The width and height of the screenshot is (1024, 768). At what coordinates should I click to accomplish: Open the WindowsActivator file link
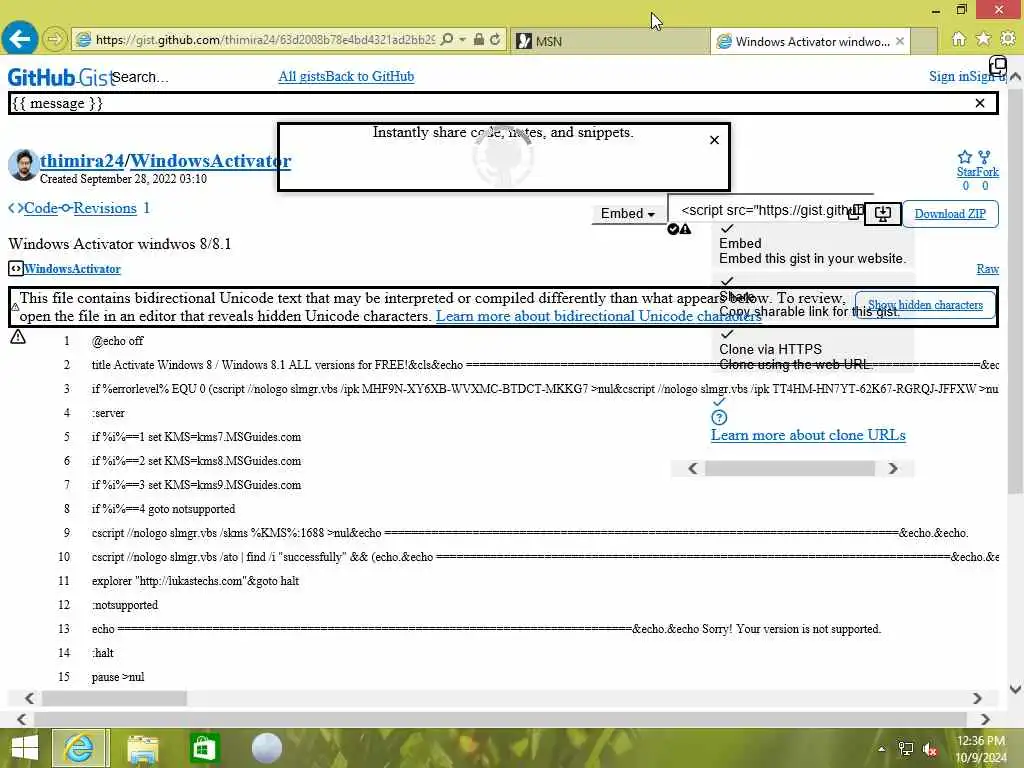point(72,268)
